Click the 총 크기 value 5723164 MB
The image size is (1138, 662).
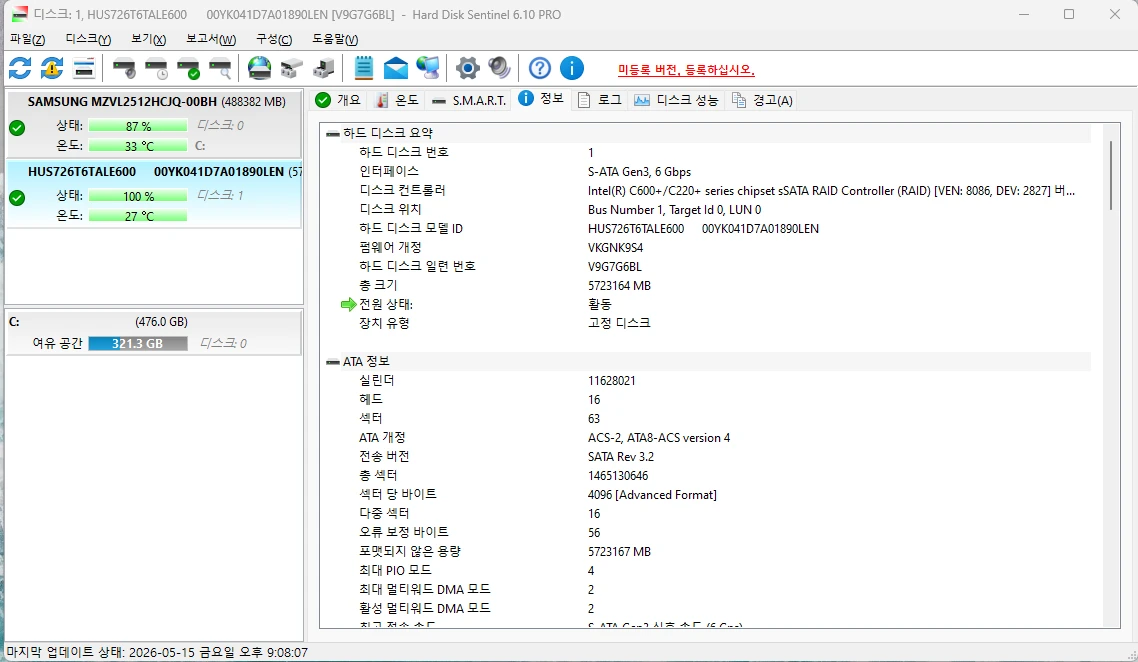click(x=619, y=286)
